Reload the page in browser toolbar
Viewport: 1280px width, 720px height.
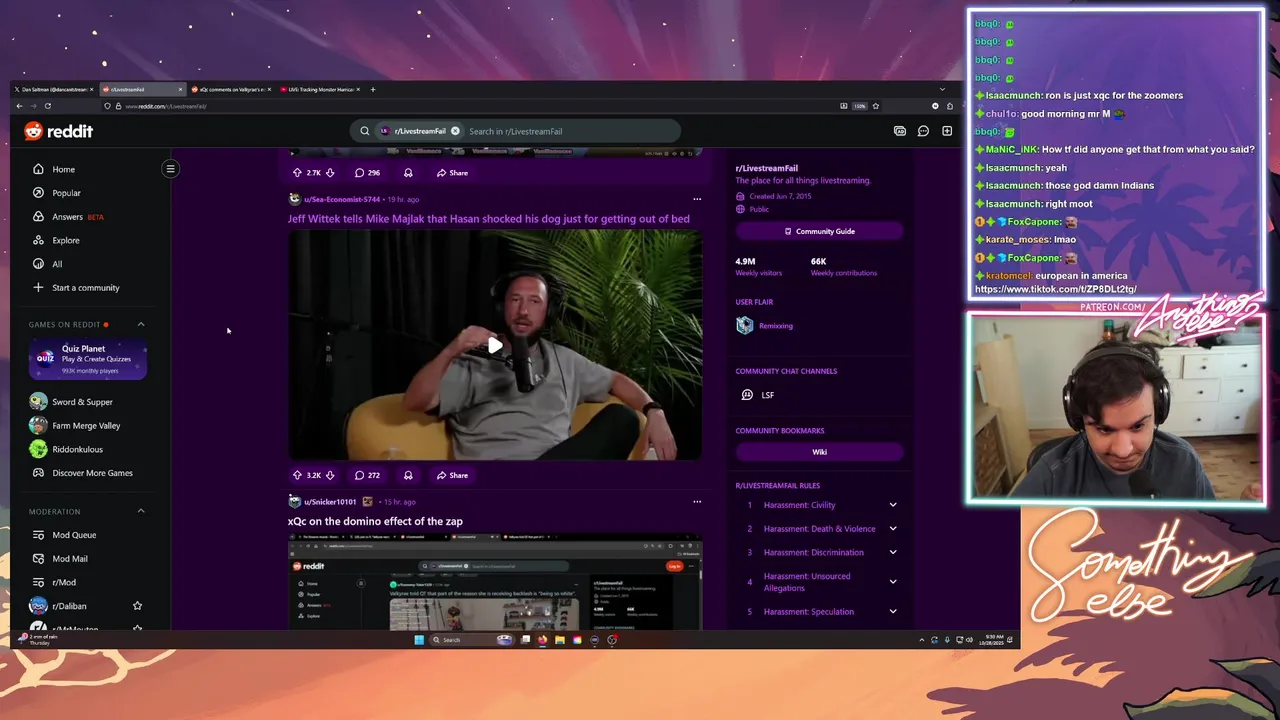(x=47, y=106)
